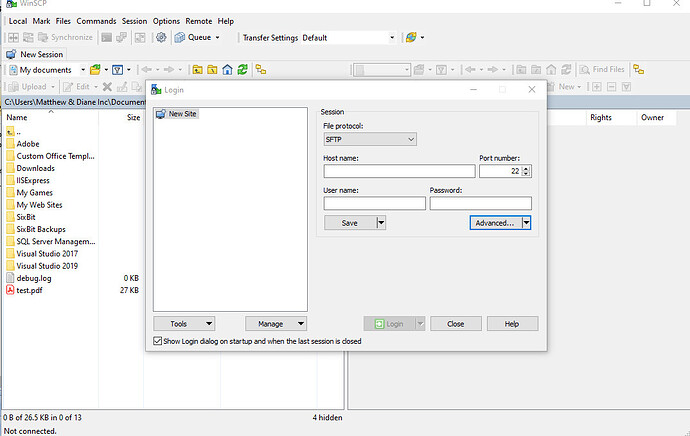Open the Remote menu

tap(198, 21)
